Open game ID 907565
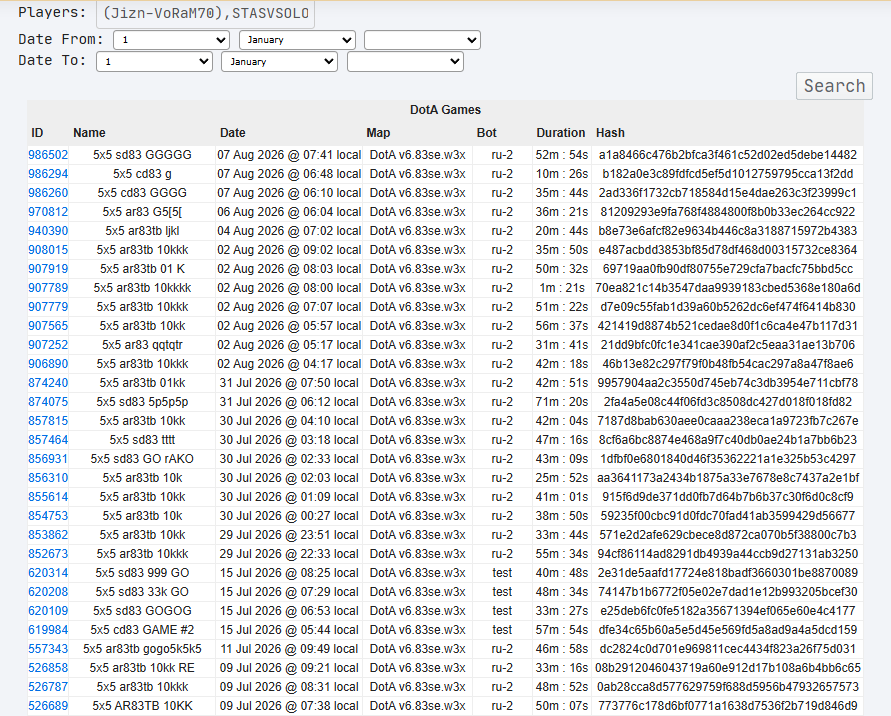This screenshot has width=891, height=716. click(x=48, y=326)
